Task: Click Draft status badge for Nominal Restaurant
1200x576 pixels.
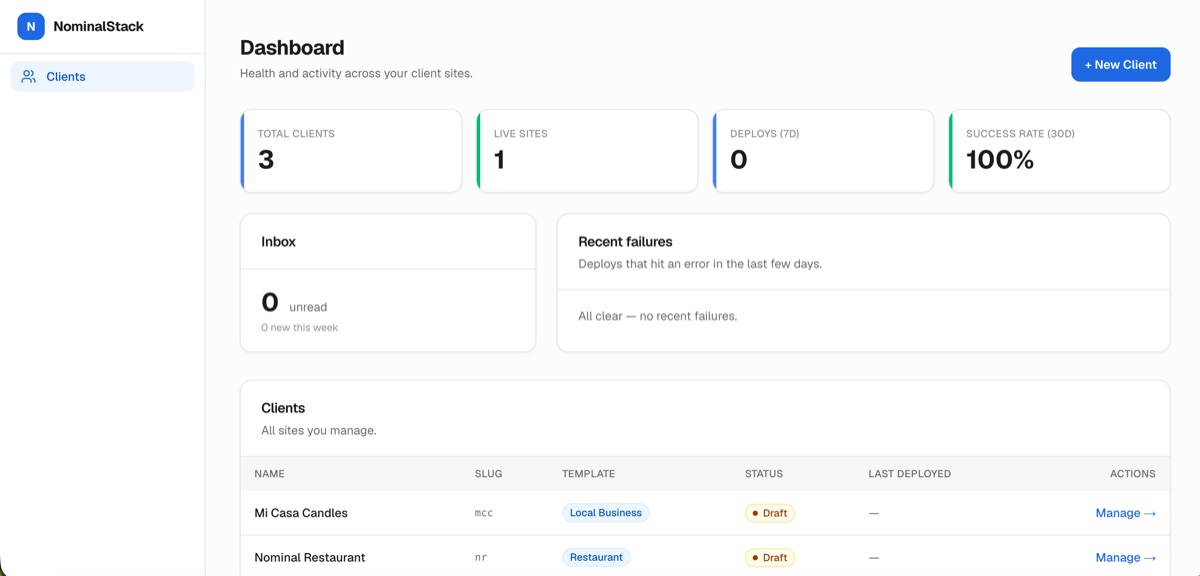Action: click(x=769, y=558)
